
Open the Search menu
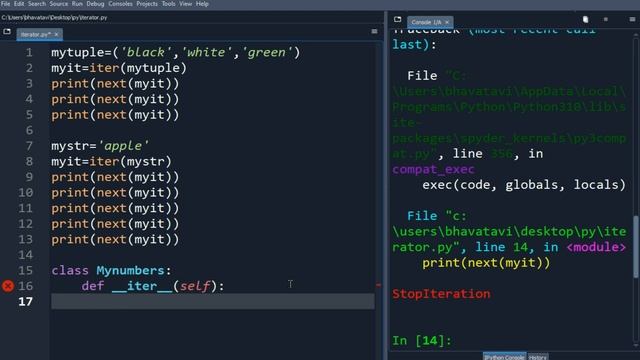coord(37,4)
